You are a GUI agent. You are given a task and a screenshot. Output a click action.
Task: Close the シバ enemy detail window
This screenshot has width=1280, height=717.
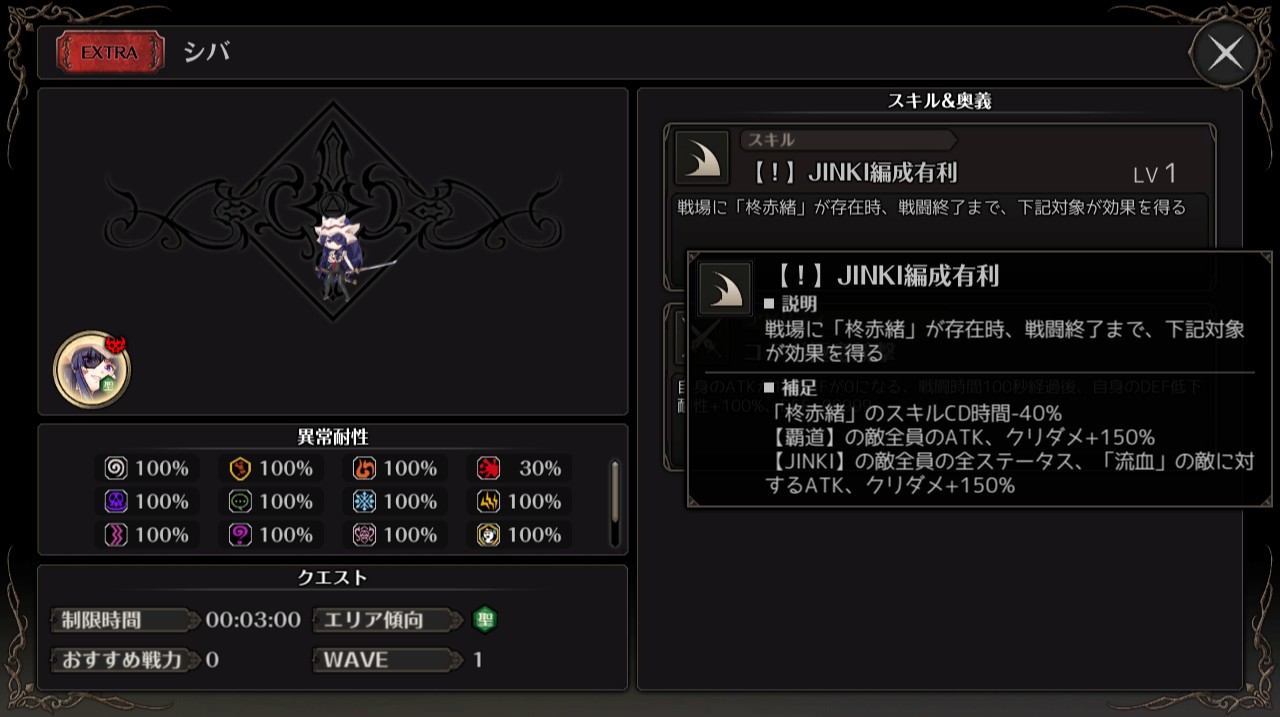click(x=1225, y=52)
